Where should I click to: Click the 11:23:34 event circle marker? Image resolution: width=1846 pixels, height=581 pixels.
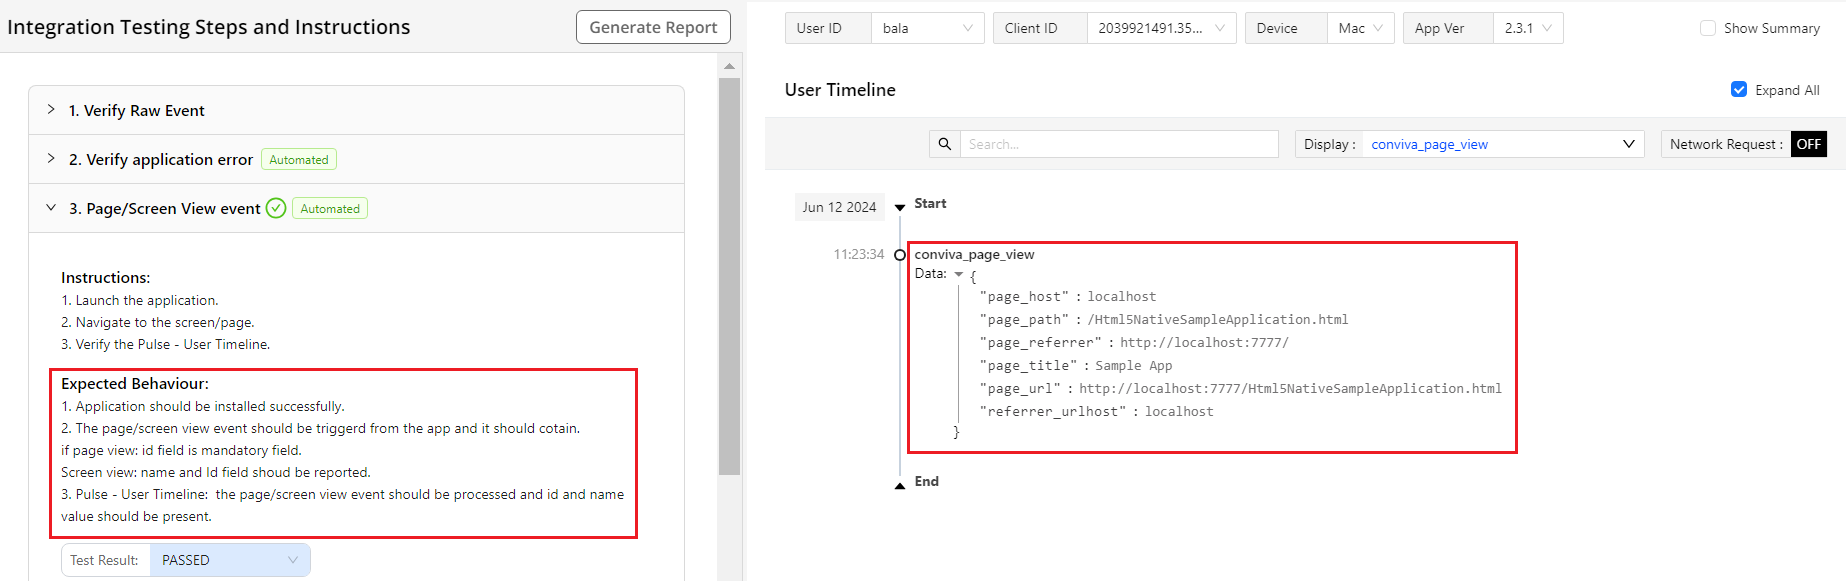click(900, 255)
